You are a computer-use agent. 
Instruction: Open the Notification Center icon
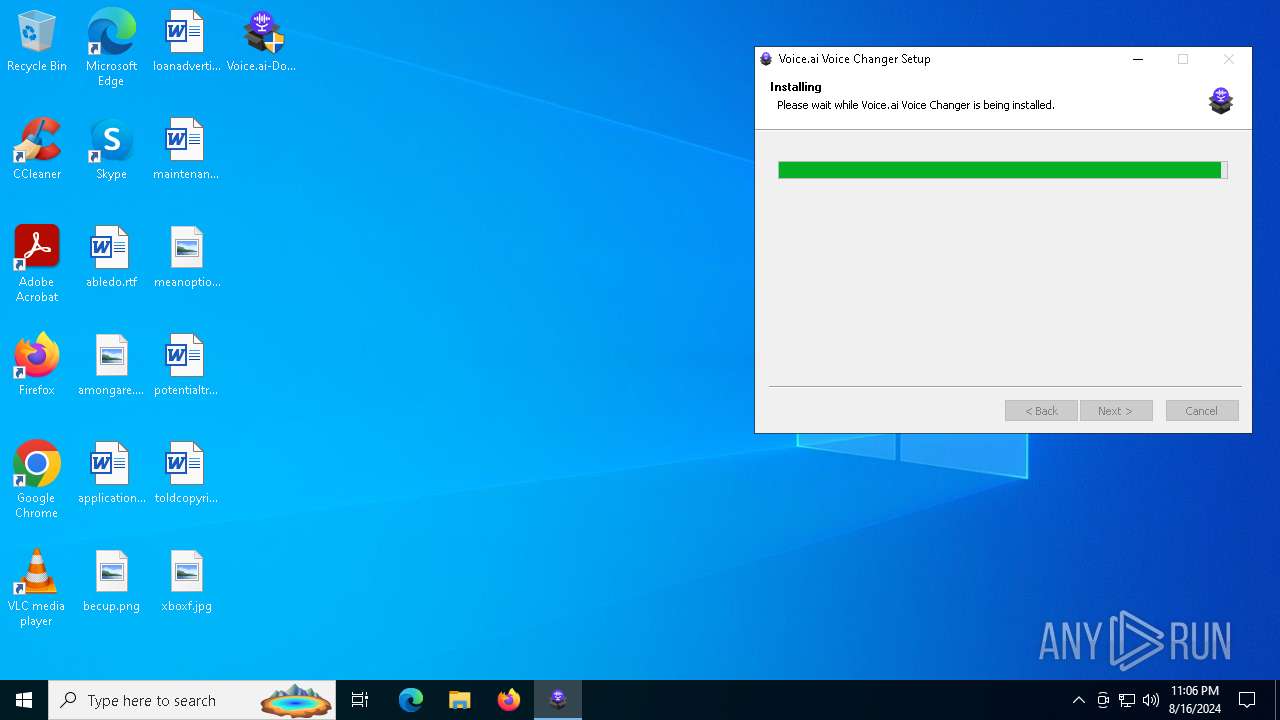point(1247,700)
